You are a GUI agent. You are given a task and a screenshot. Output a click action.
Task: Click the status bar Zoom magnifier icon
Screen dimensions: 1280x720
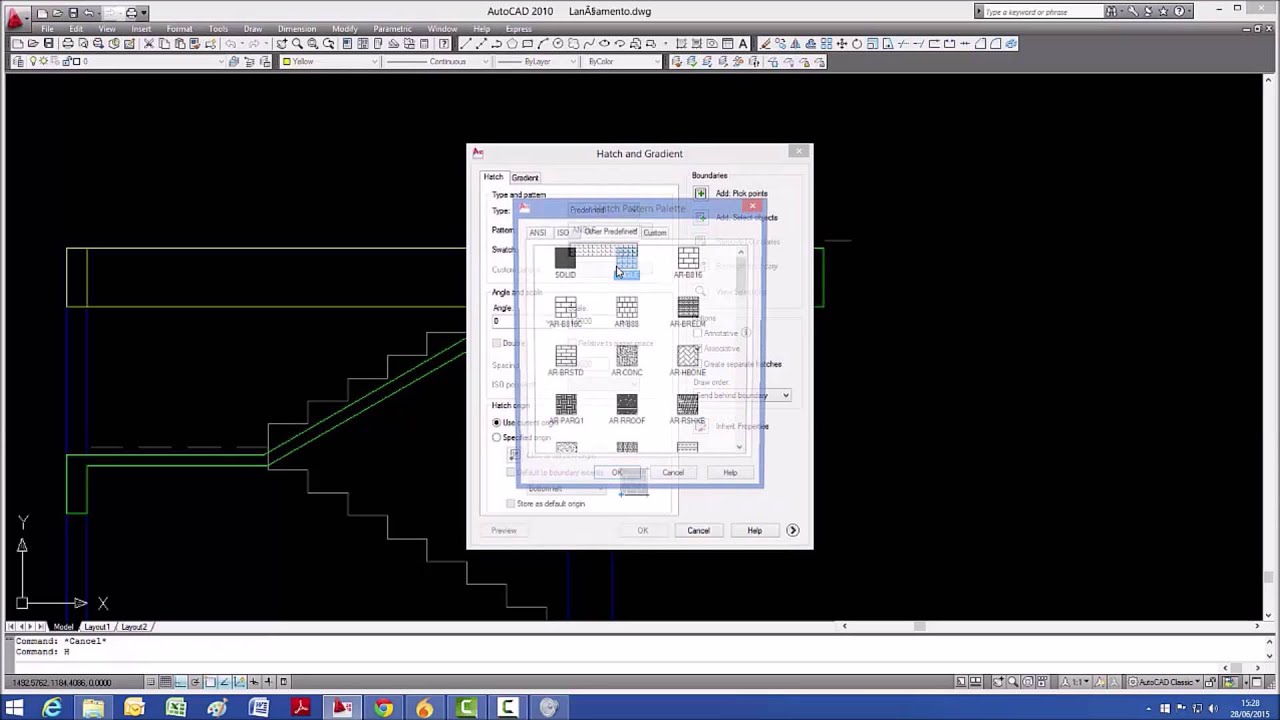point(1012,682)
